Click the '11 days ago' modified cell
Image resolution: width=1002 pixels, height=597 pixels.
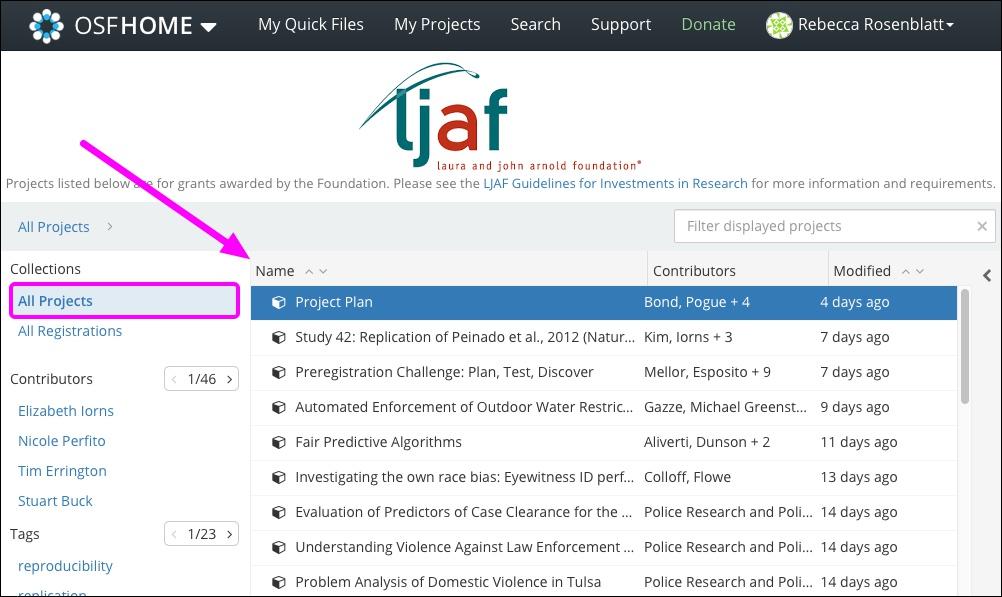pos(859,442)
